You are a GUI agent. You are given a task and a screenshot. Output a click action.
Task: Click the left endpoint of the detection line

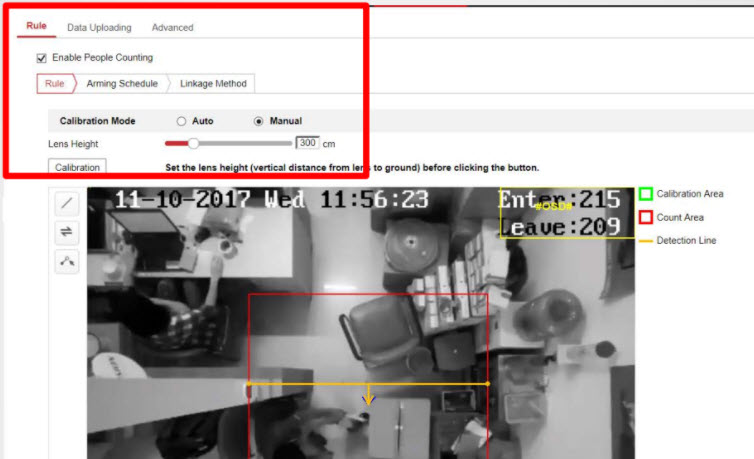(x=248, y=383)
